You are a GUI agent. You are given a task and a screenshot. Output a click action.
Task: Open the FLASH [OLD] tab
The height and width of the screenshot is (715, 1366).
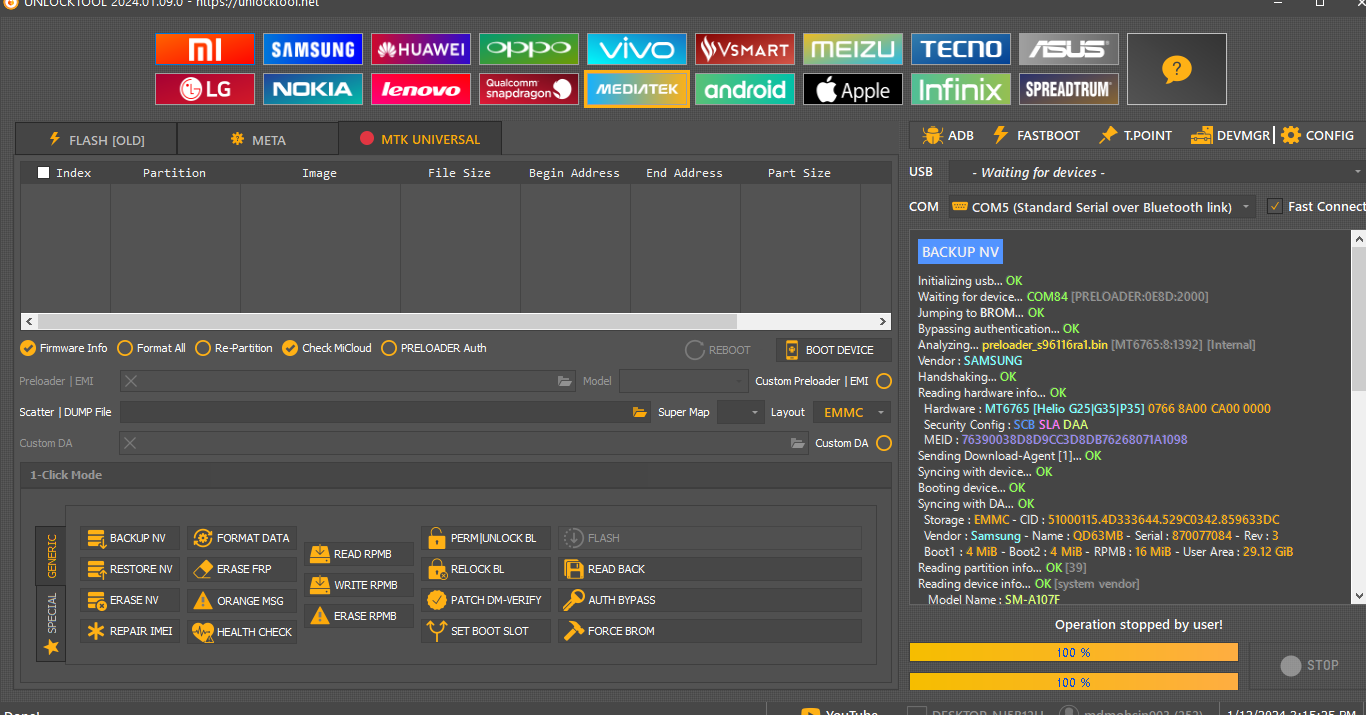(x=95, y=140)
